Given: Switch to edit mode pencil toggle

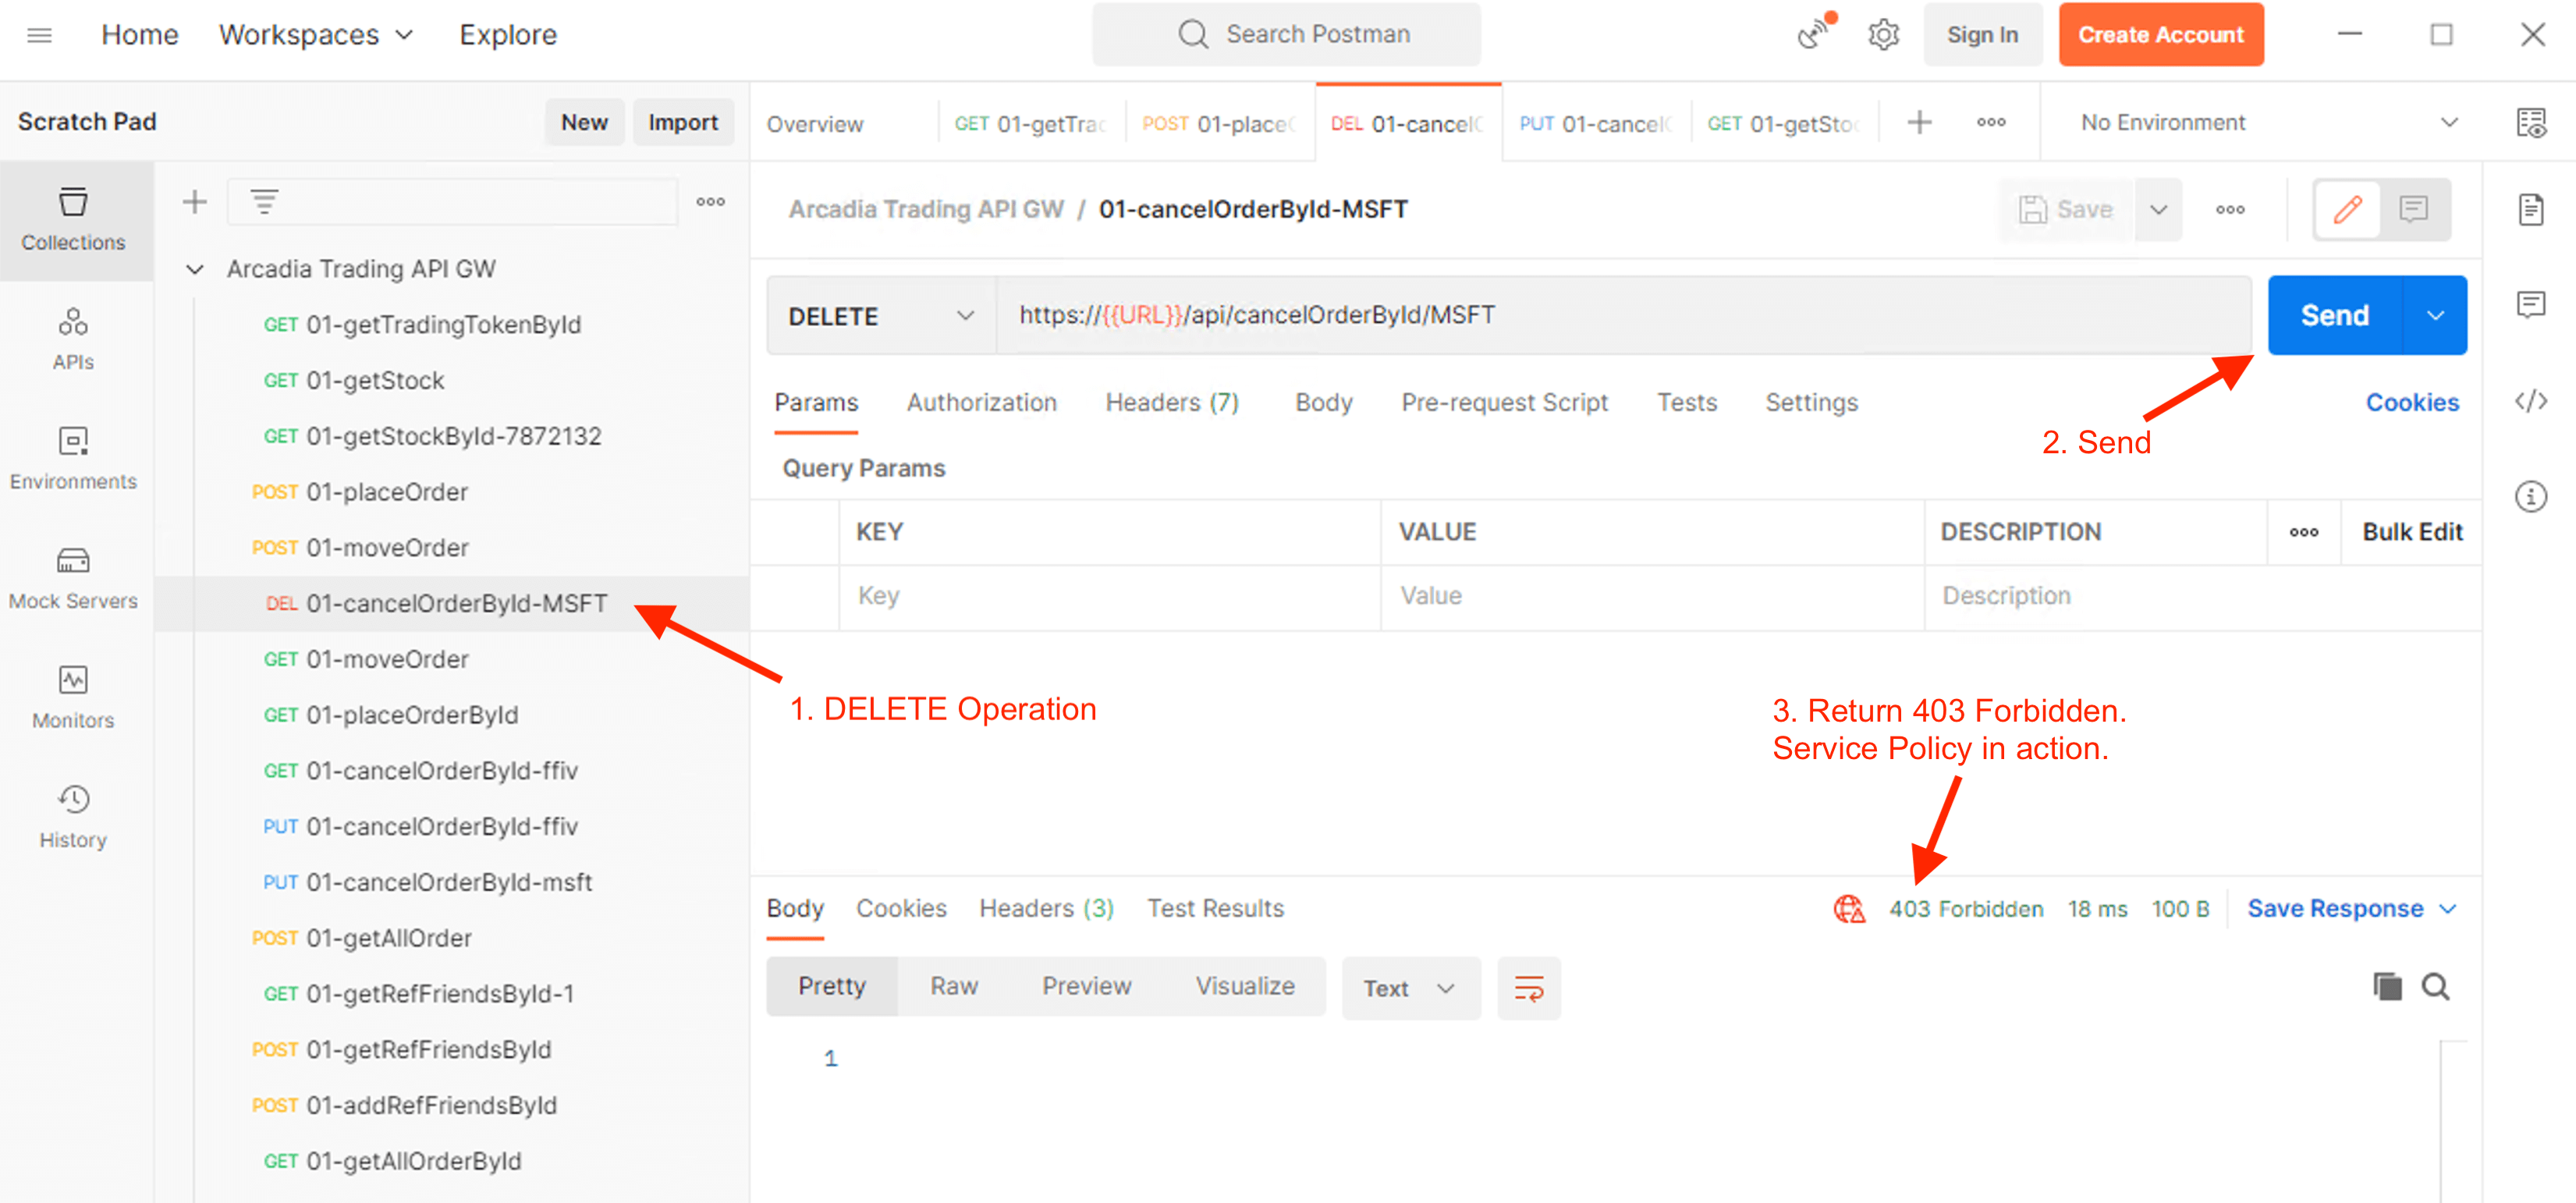Looking at the screenshot, I should click(x=2347, y=209).
